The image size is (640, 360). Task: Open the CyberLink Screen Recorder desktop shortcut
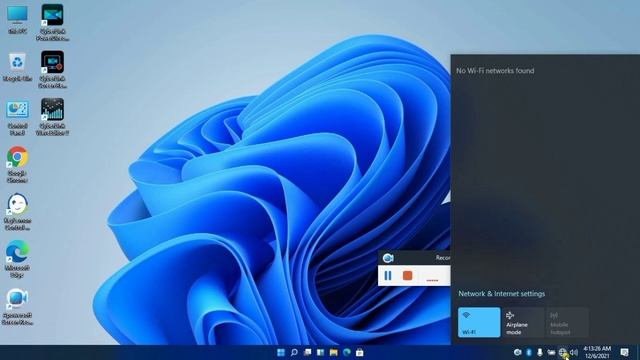(52, 69)
